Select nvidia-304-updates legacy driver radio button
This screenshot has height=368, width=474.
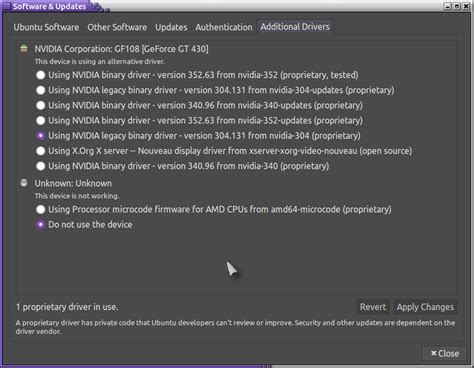(x=41, y=90)
